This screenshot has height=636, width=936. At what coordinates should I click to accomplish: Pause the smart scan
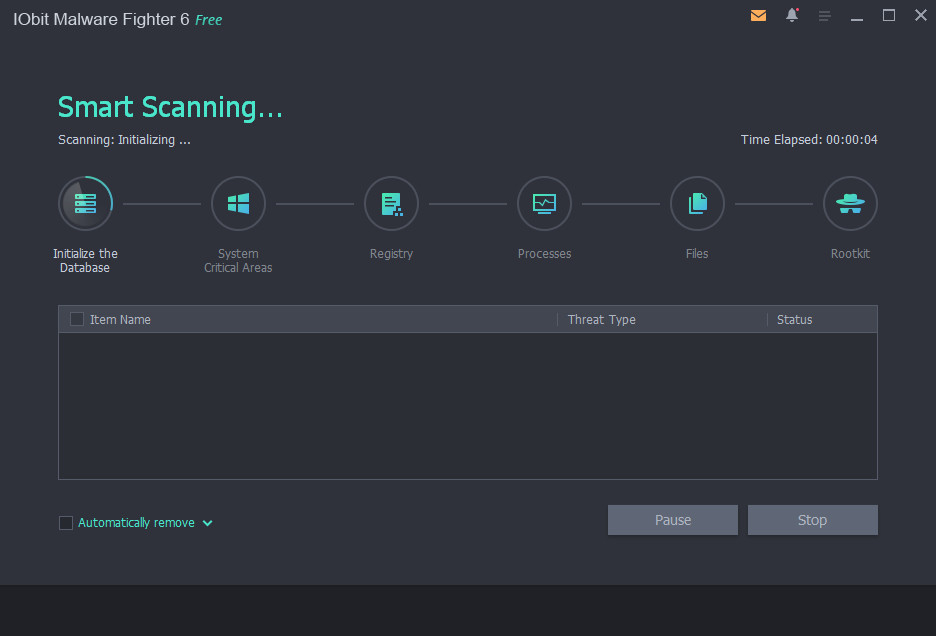[673, 520]
